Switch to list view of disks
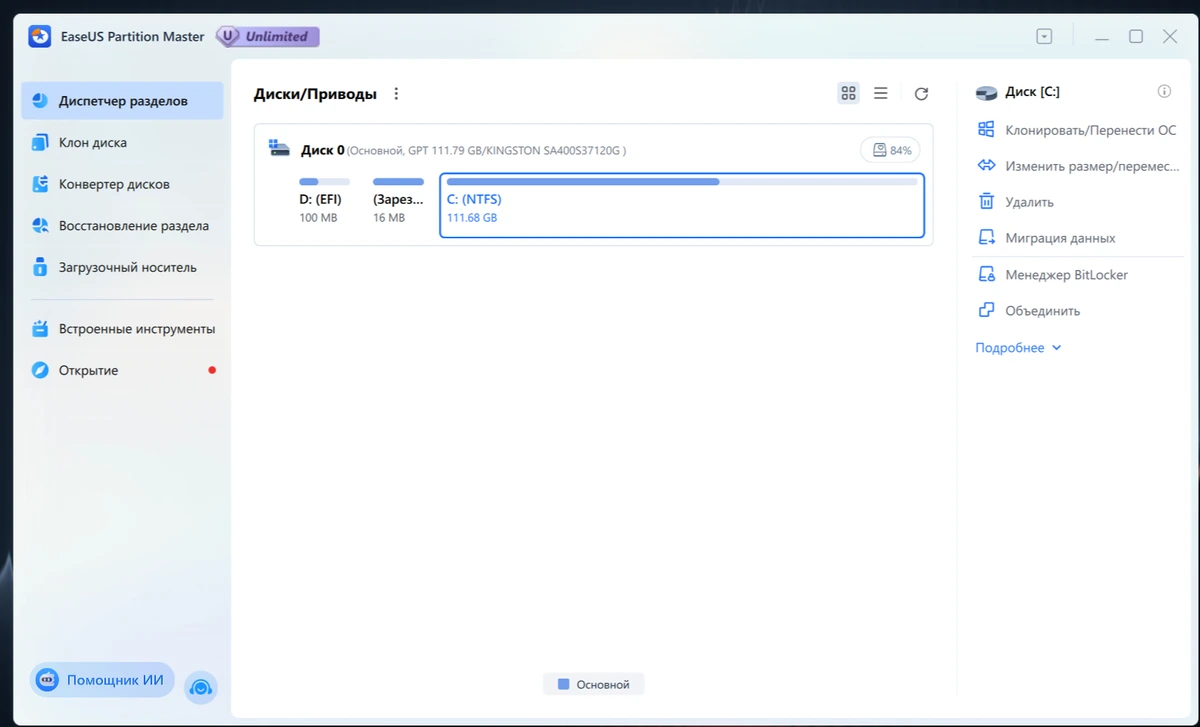 click(881, 93)
